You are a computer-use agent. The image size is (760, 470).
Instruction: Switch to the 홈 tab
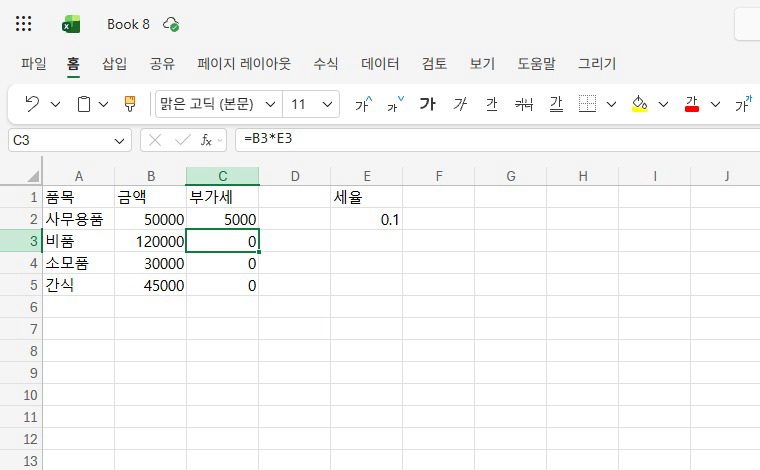[x=73, y=63]
